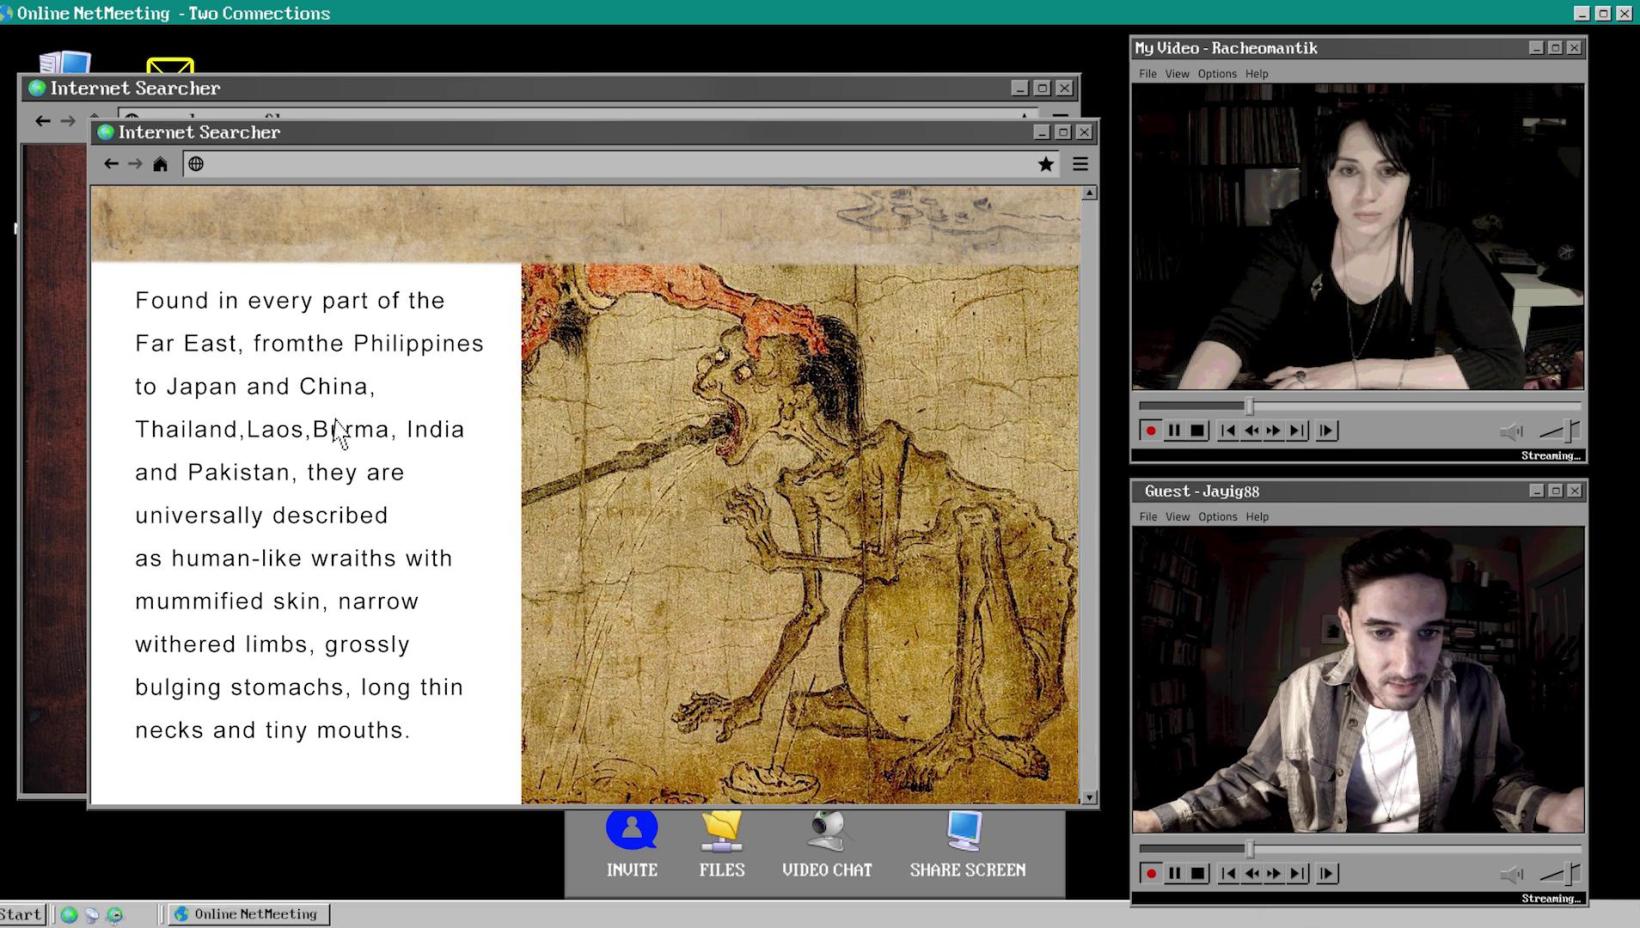1640x928 pixels.
Task: Go back in rear Internet Searcher window
Action: pos(42,121)
